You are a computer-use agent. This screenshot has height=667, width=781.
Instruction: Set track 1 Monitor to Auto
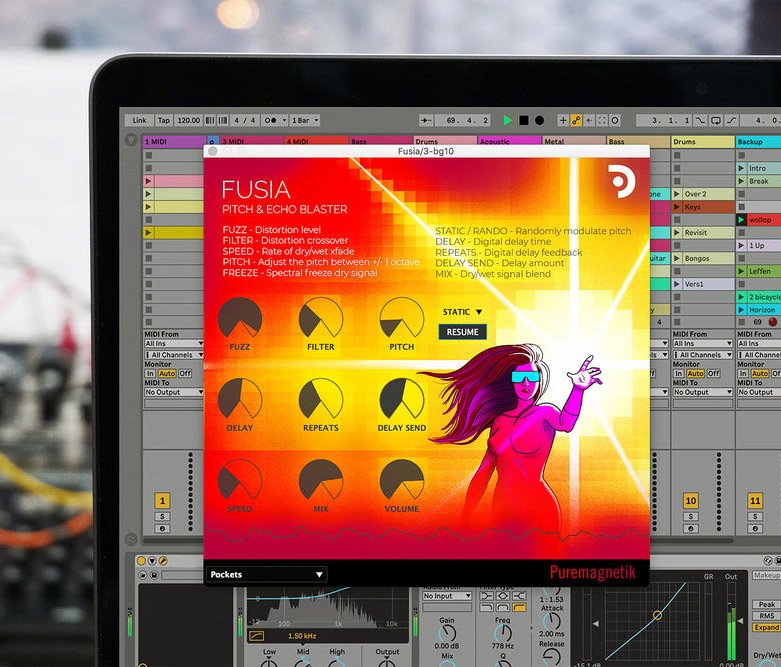tap(167, 373)
